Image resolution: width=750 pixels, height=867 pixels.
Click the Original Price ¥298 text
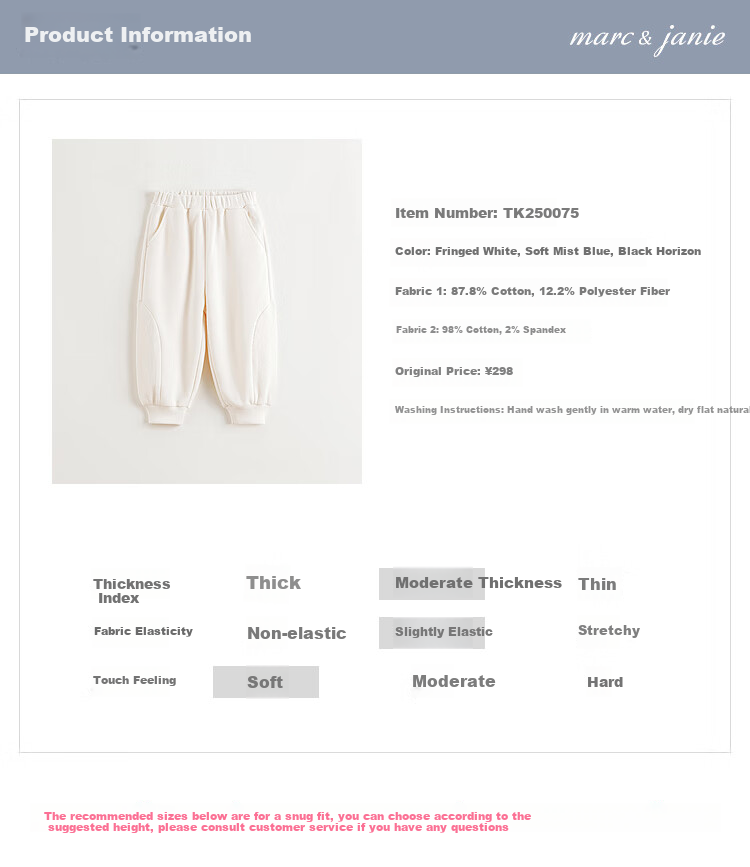coord(454,371)
